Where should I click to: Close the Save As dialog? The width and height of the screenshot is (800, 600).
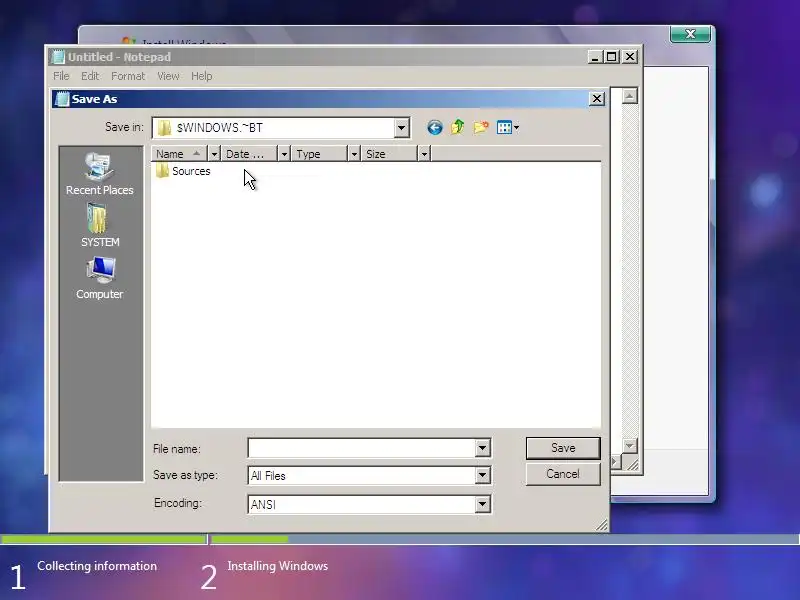tap(597, 98)
